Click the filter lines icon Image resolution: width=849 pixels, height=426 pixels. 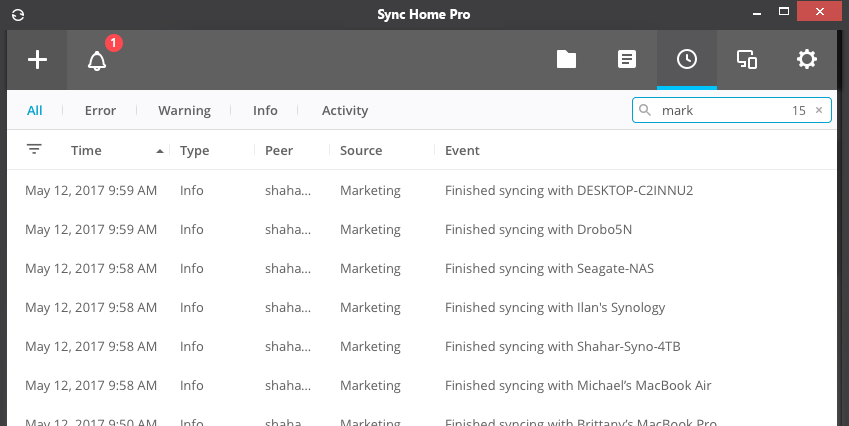click(34, 150)
